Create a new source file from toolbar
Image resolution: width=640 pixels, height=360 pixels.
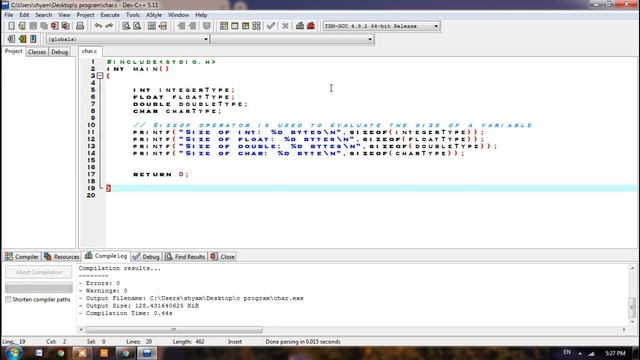click(11, 26)
